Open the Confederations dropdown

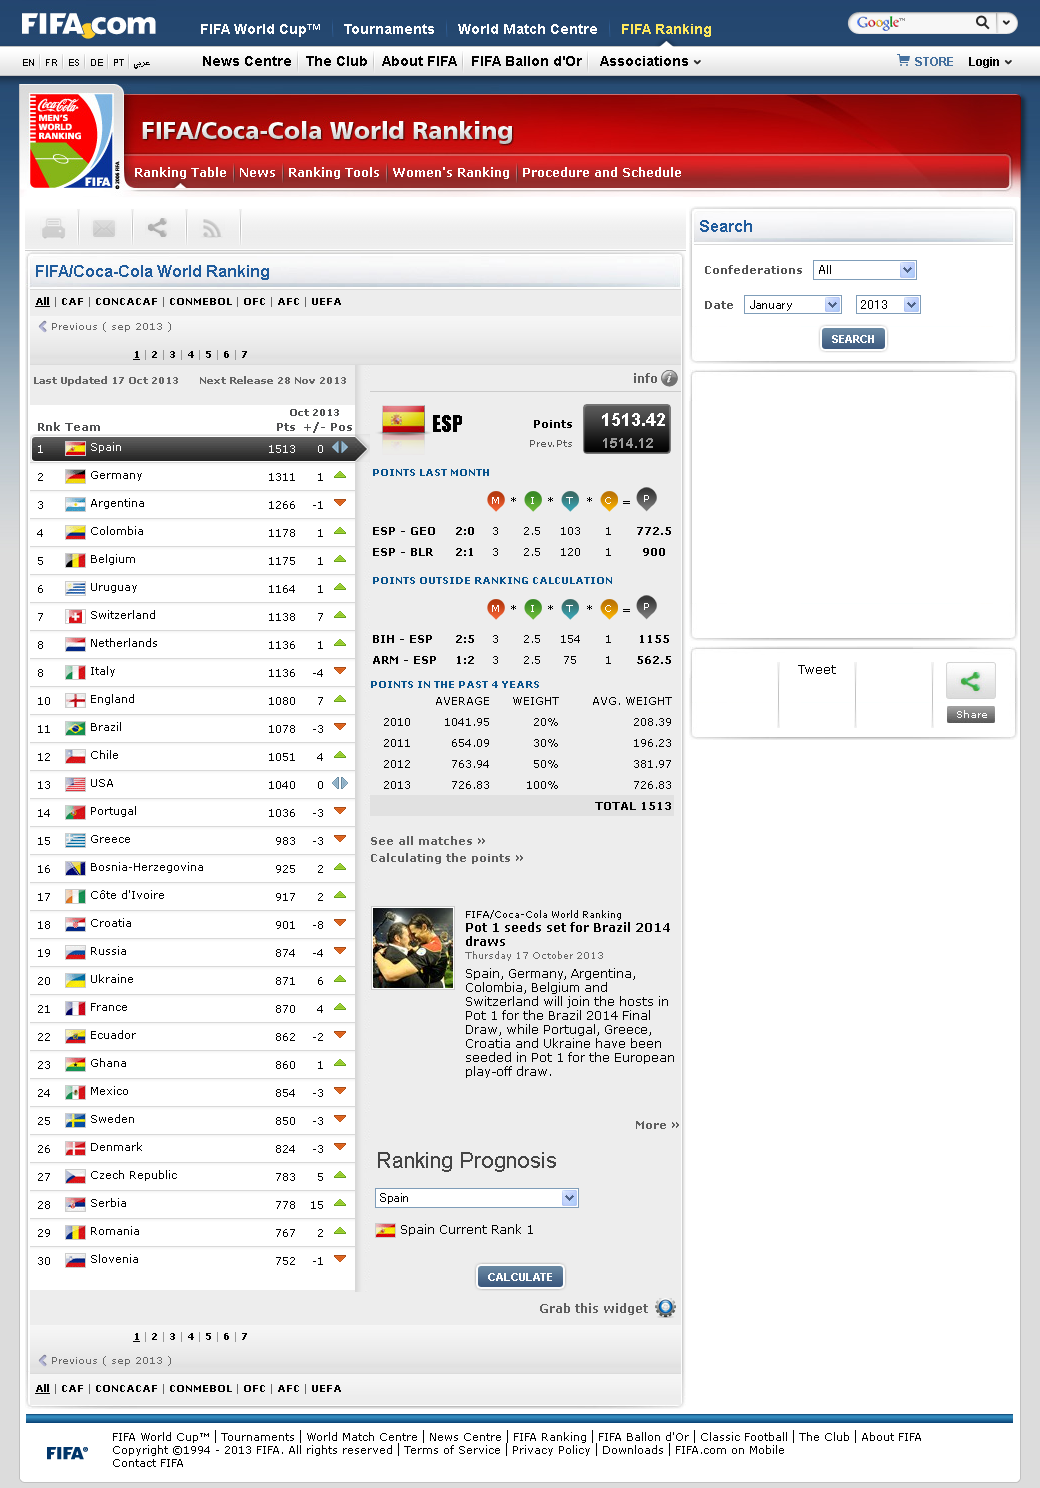pos(864,270)
